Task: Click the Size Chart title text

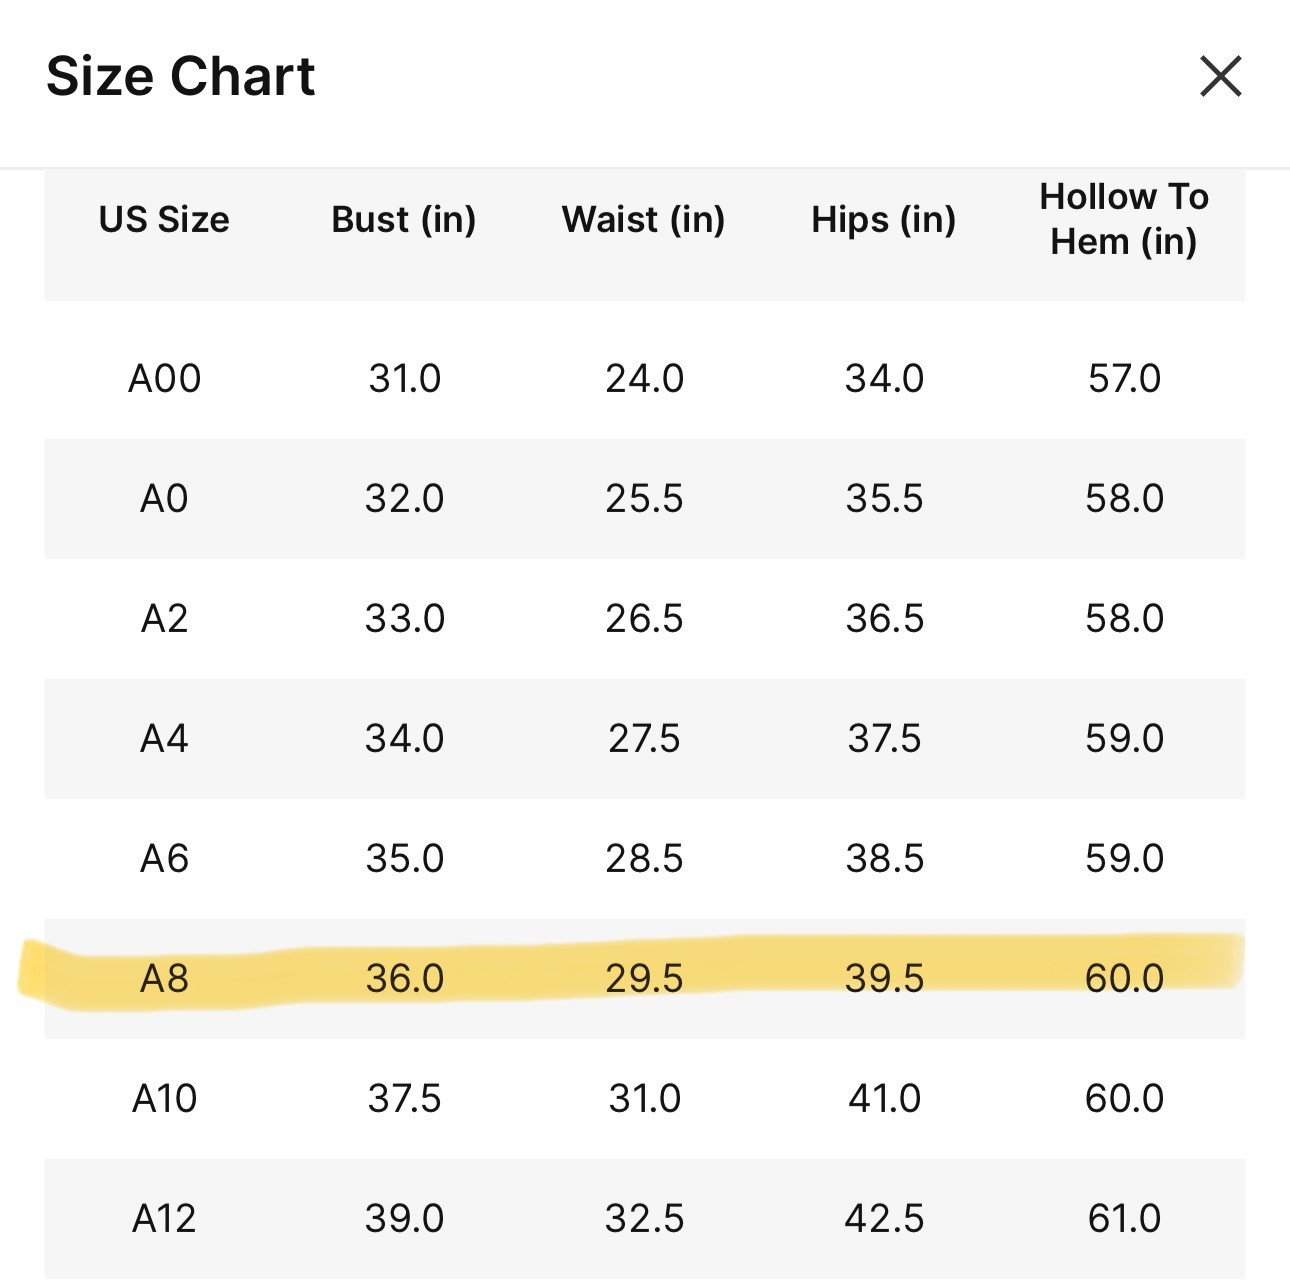Action: coord(181,76)
